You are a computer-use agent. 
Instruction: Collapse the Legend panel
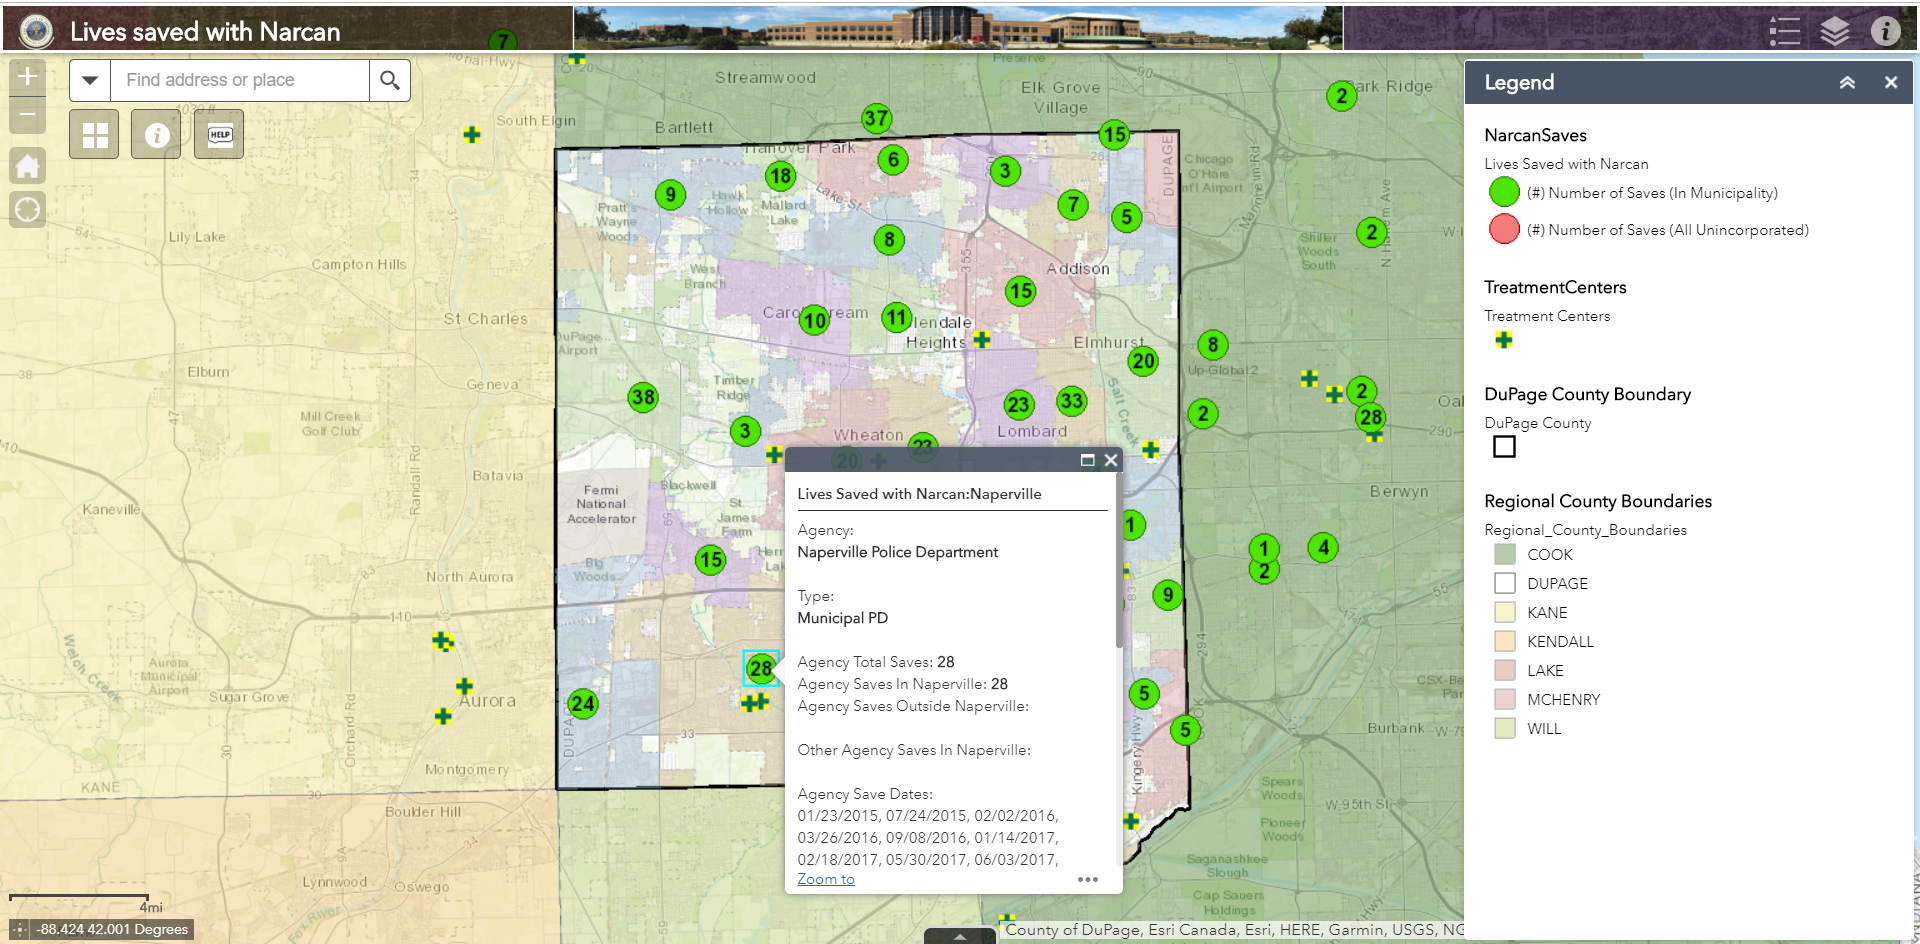point(1847,83)
